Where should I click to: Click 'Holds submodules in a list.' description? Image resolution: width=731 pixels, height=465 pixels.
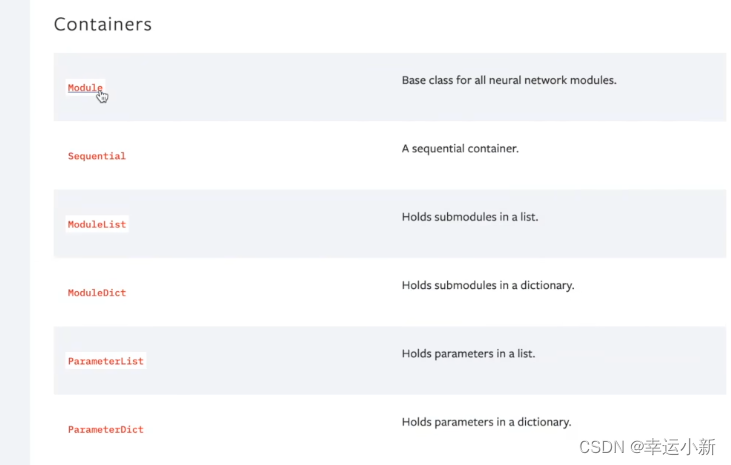click(x=469, y=216)
